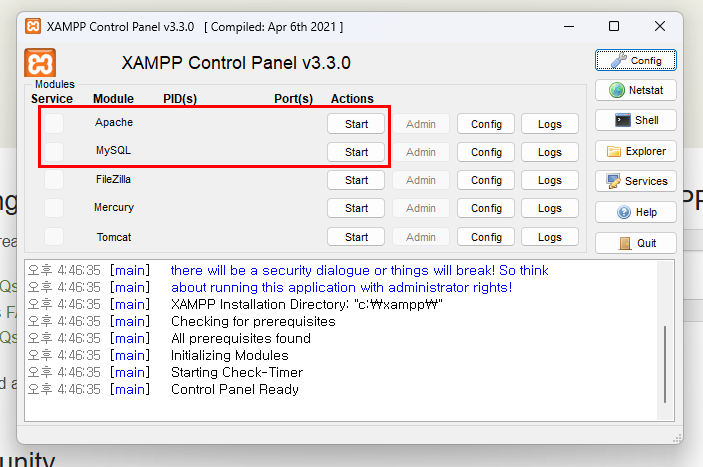Open Explorer folder button
Image resolution: width=703 pixels, height=467 pixels.
point(636,151)
